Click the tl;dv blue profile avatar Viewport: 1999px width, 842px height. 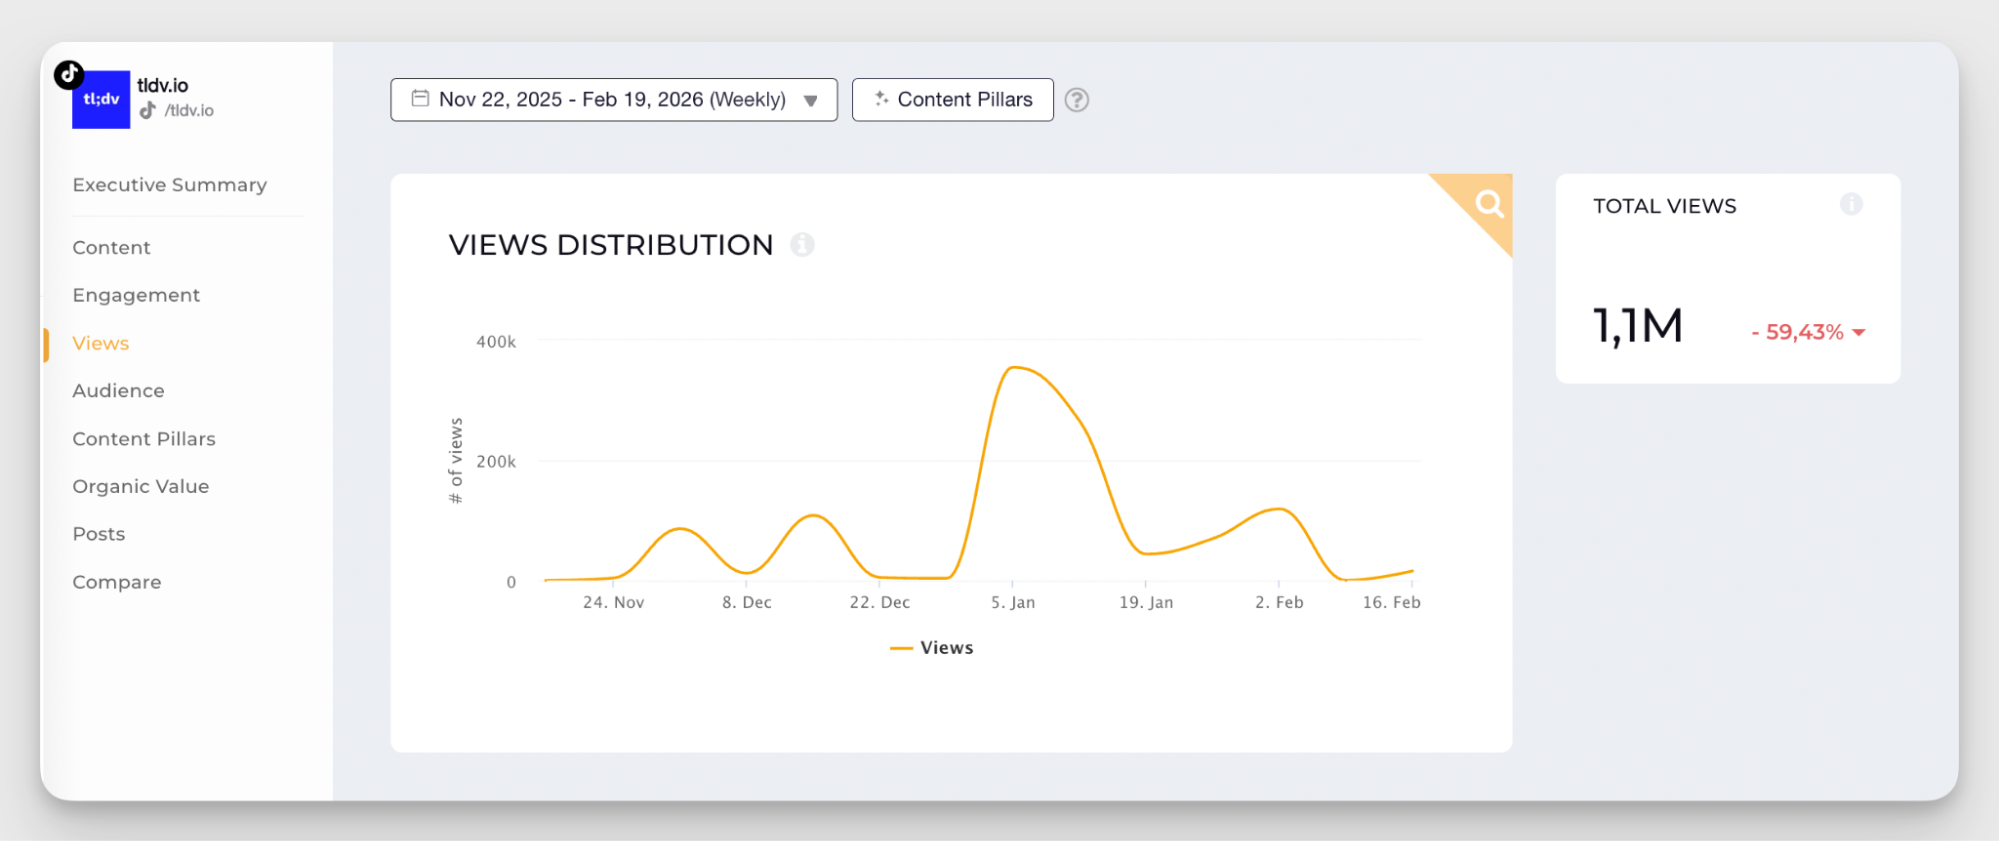click(x=102, y=100)
